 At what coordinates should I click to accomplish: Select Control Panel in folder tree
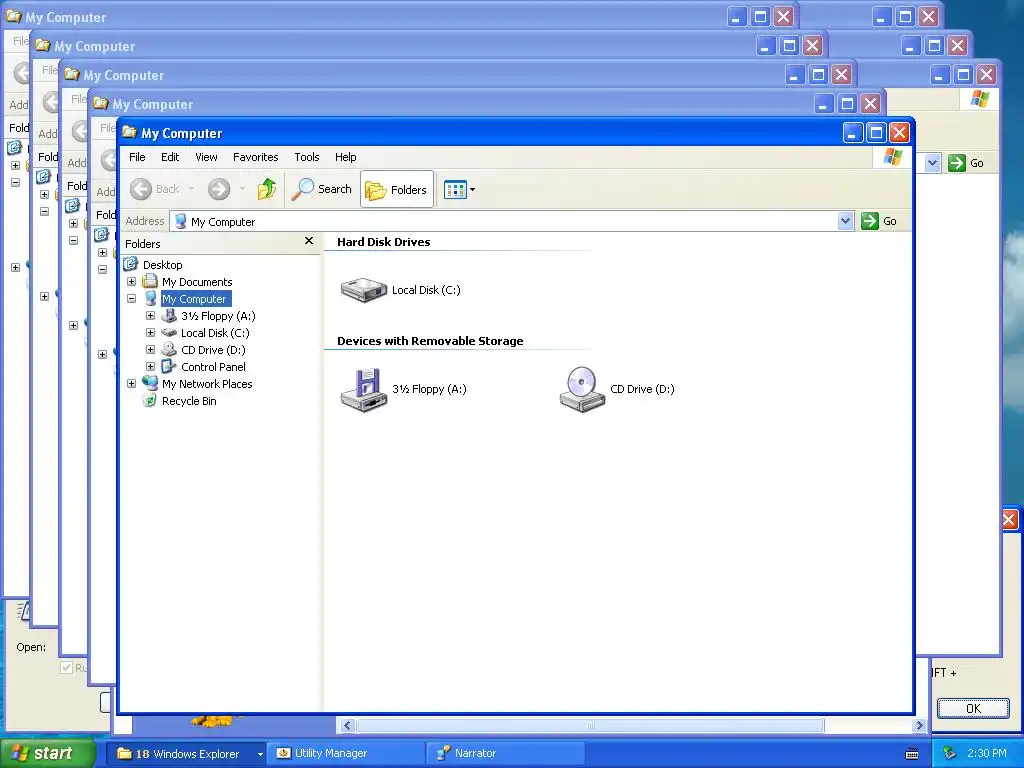click(213, 366)
